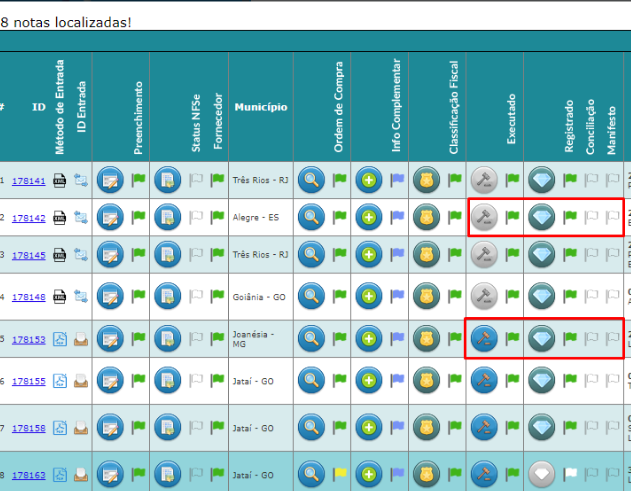The height and width of the screenshot is (491, 631).
Task: Click the gray Executado gavel for 178142
Action: click(x=485, y=218)
